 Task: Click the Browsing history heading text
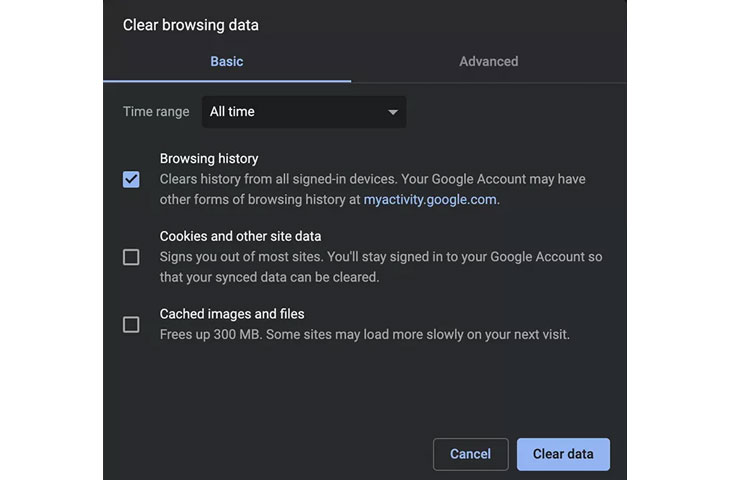pyautogui.click(x=209, y=159)
